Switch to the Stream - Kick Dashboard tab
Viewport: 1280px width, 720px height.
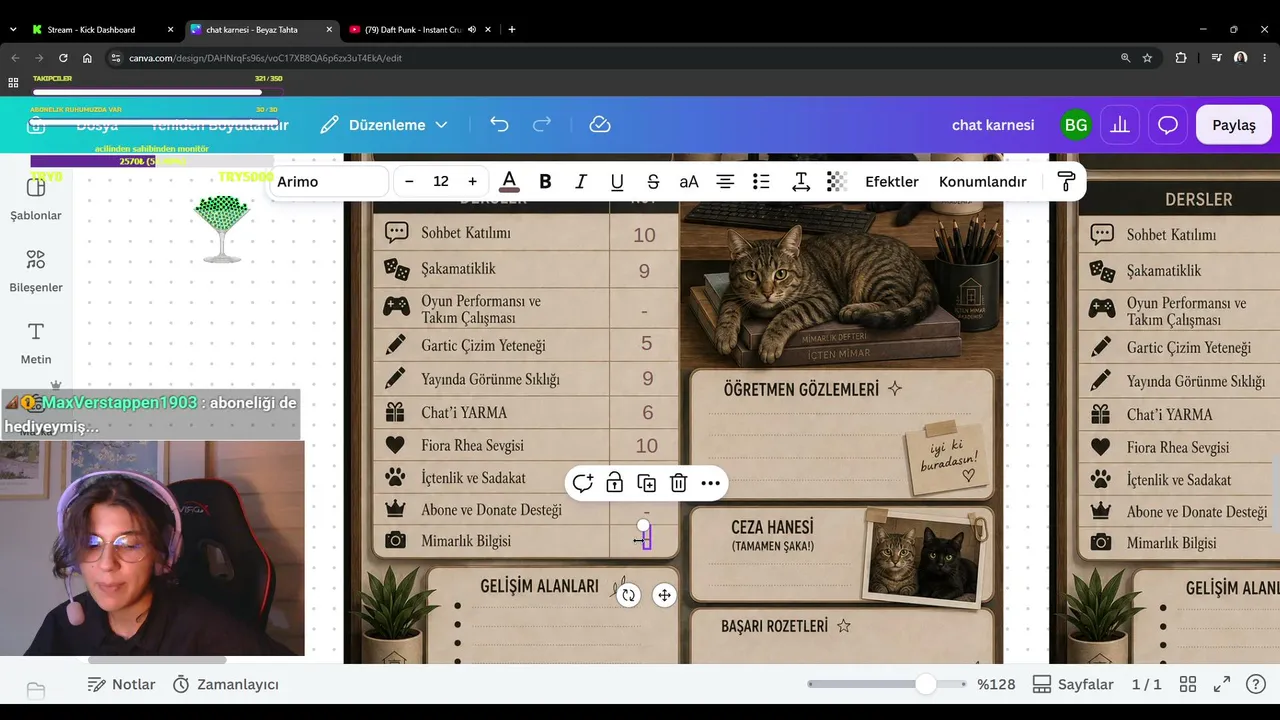102,30
